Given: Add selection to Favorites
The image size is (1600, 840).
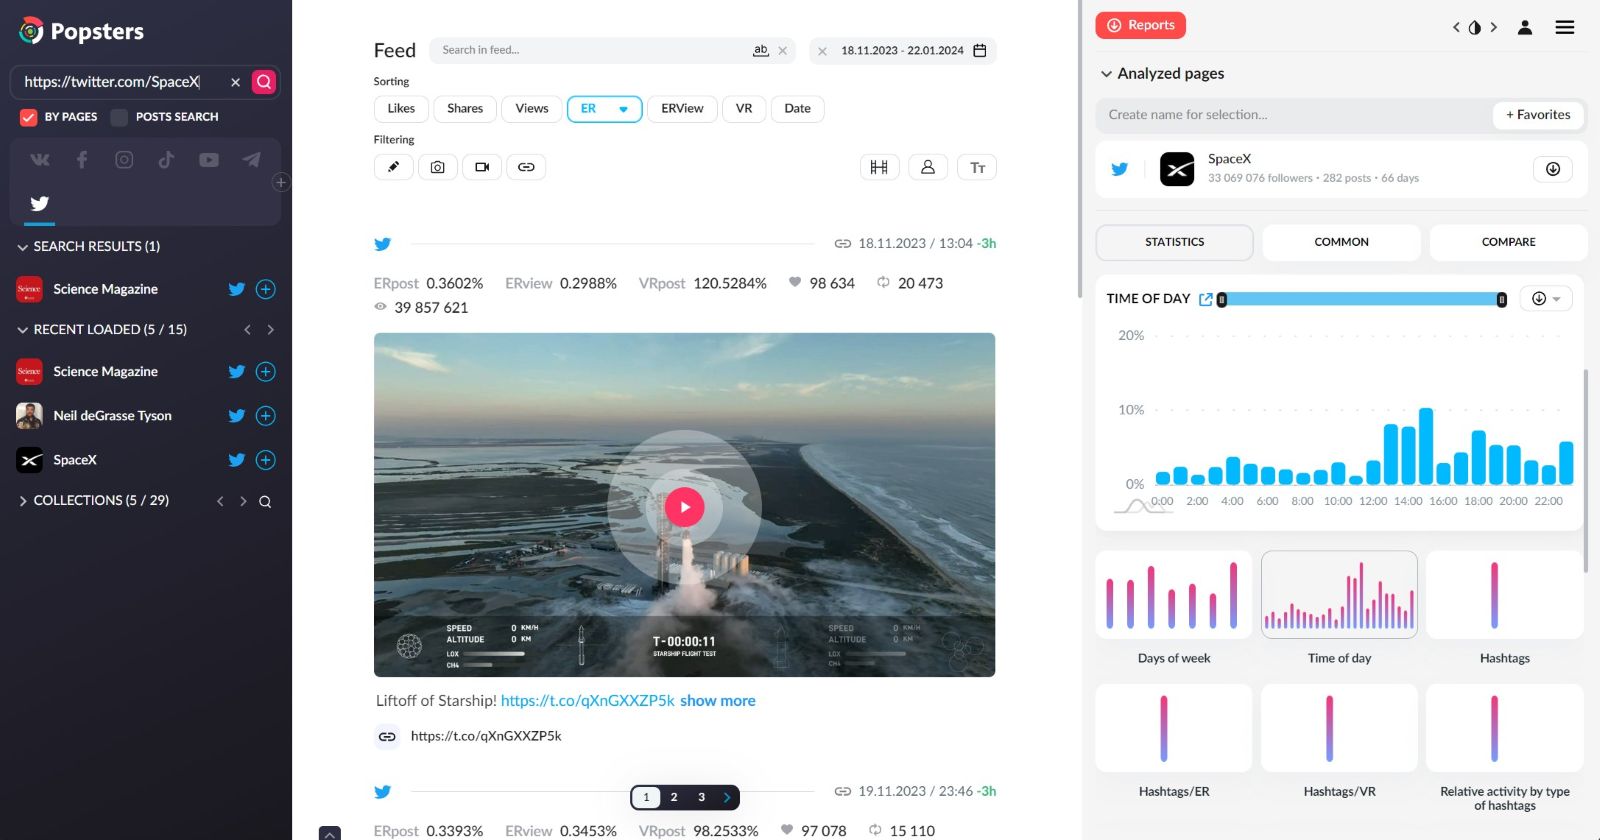Looking at the screenshot, I should click(x=1539, y=115).
